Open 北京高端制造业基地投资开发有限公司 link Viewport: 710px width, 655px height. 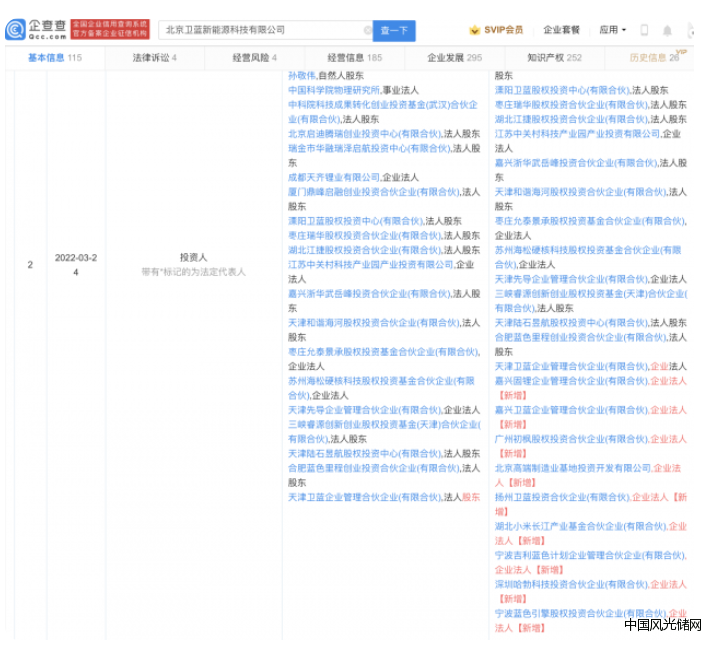click(572, 468)
